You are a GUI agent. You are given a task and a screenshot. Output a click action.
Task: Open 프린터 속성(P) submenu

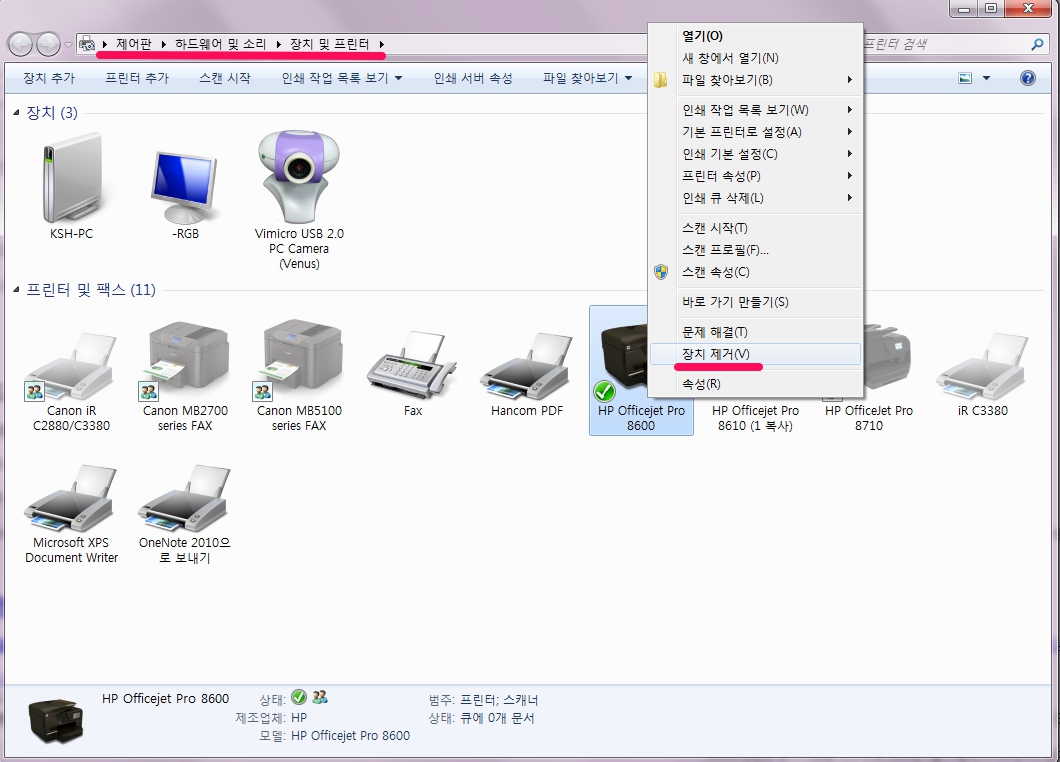coord(755,176)
